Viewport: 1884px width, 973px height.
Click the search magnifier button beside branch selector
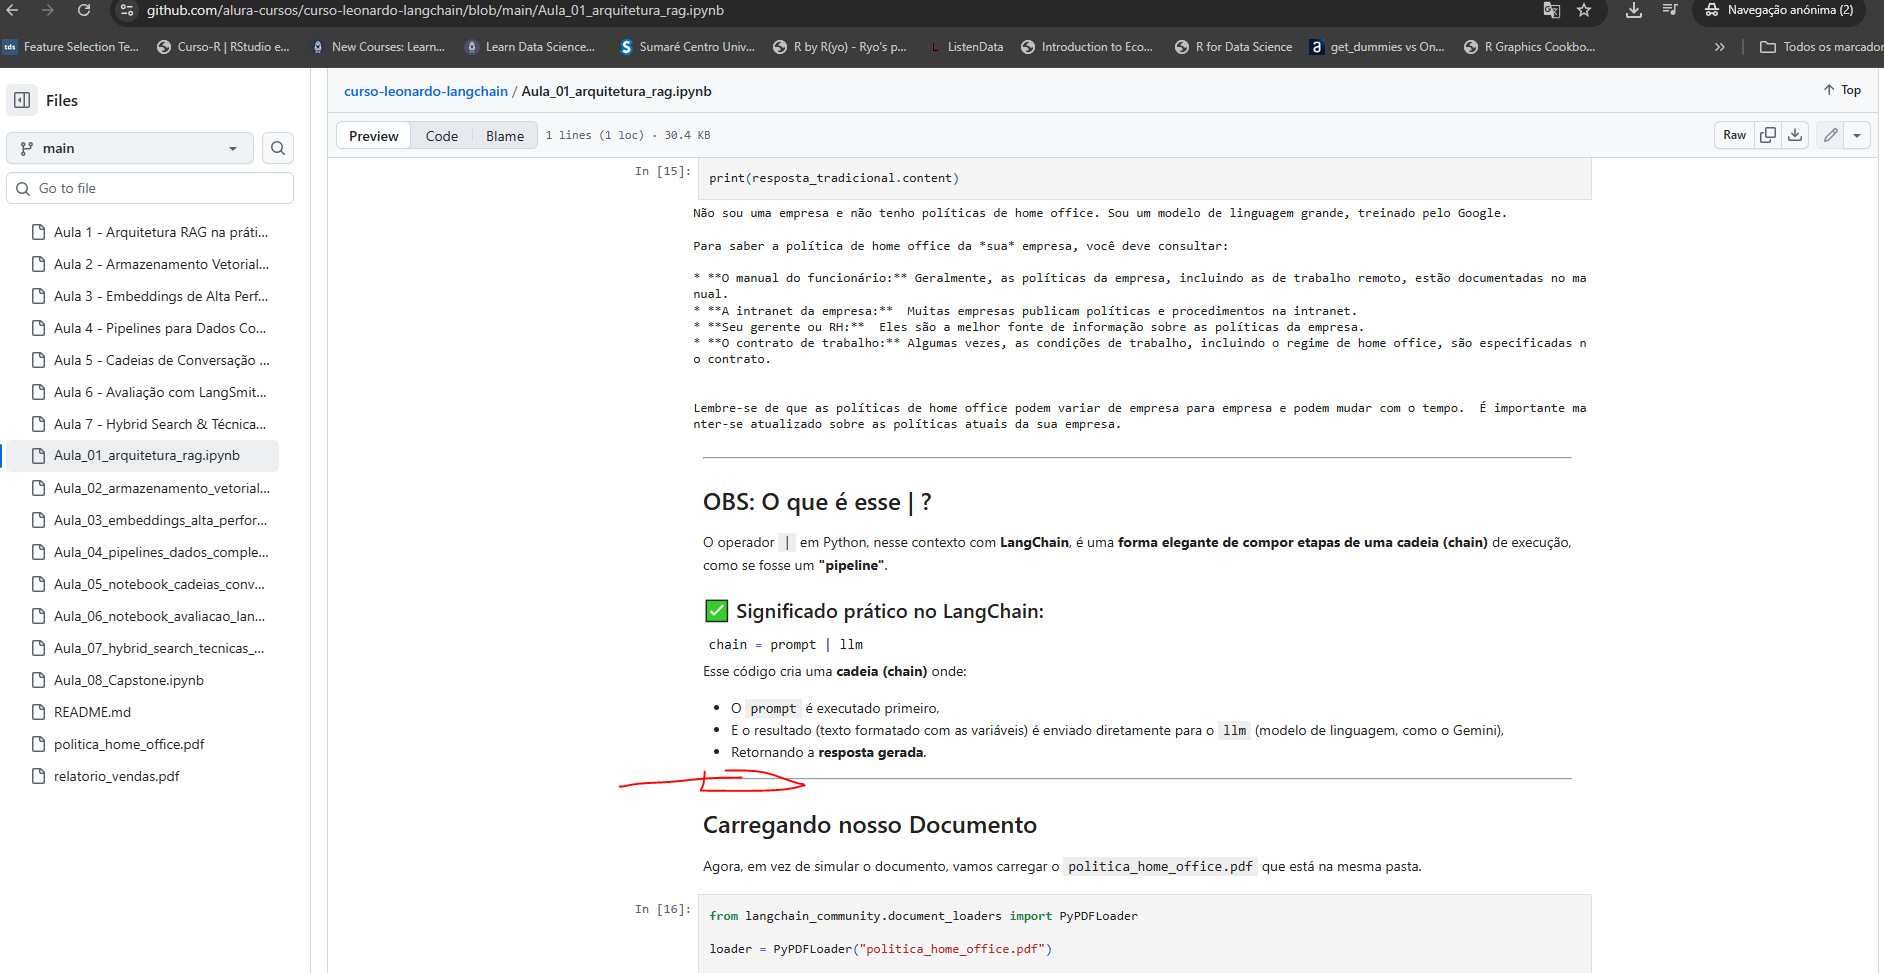(x=278, y=148)
